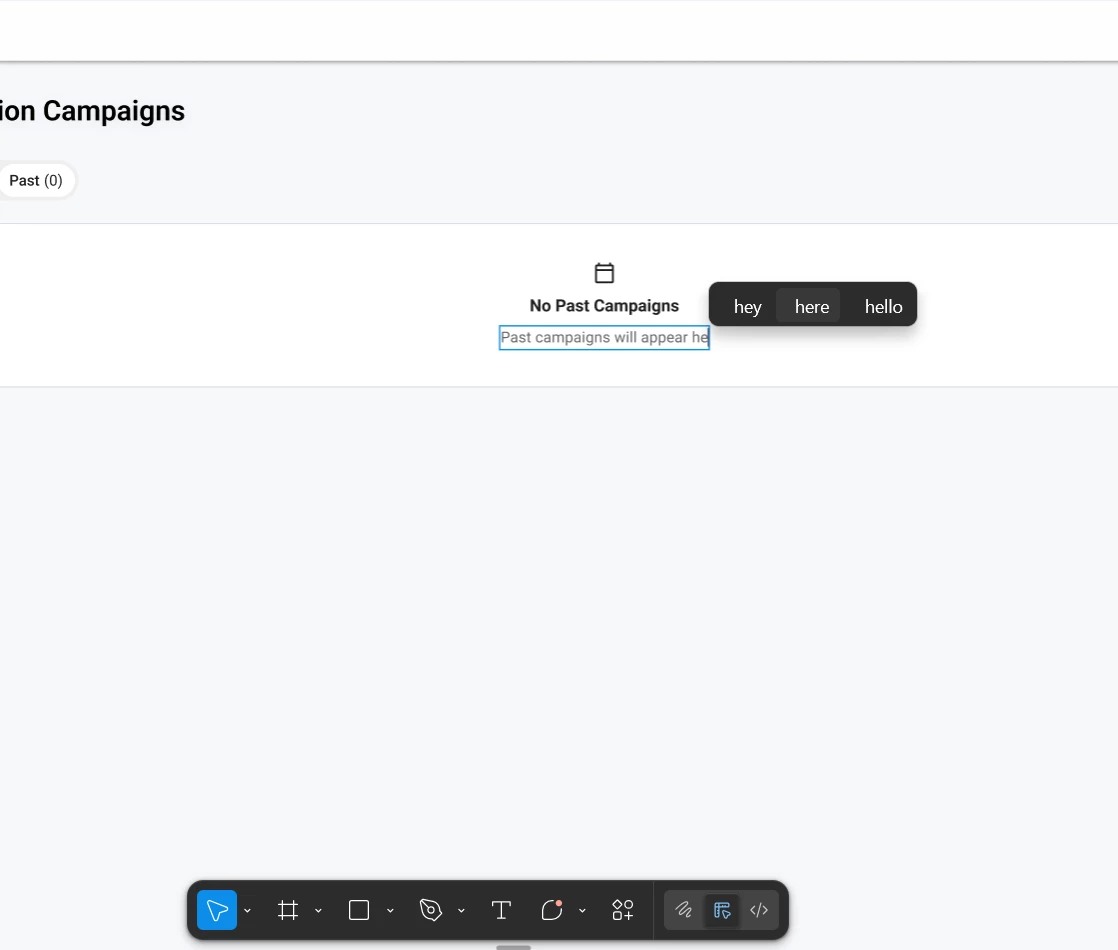
Task: Click the calendar icon above No Past Campaigns
Action: [x=604, y=272]
